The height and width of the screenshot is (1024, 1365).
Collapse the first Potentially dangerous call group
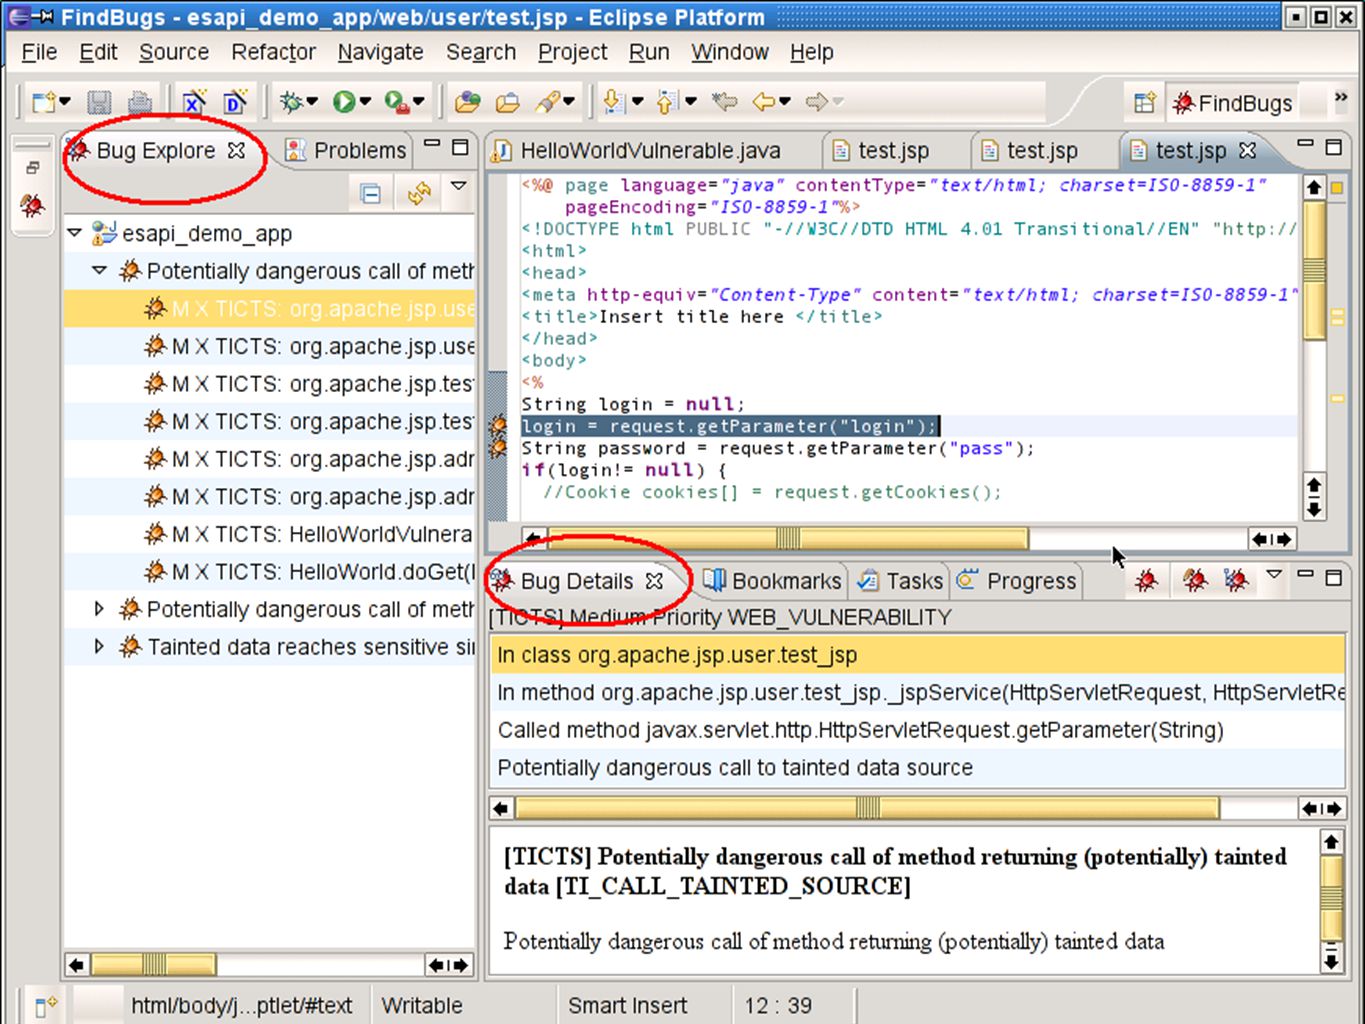99,271
